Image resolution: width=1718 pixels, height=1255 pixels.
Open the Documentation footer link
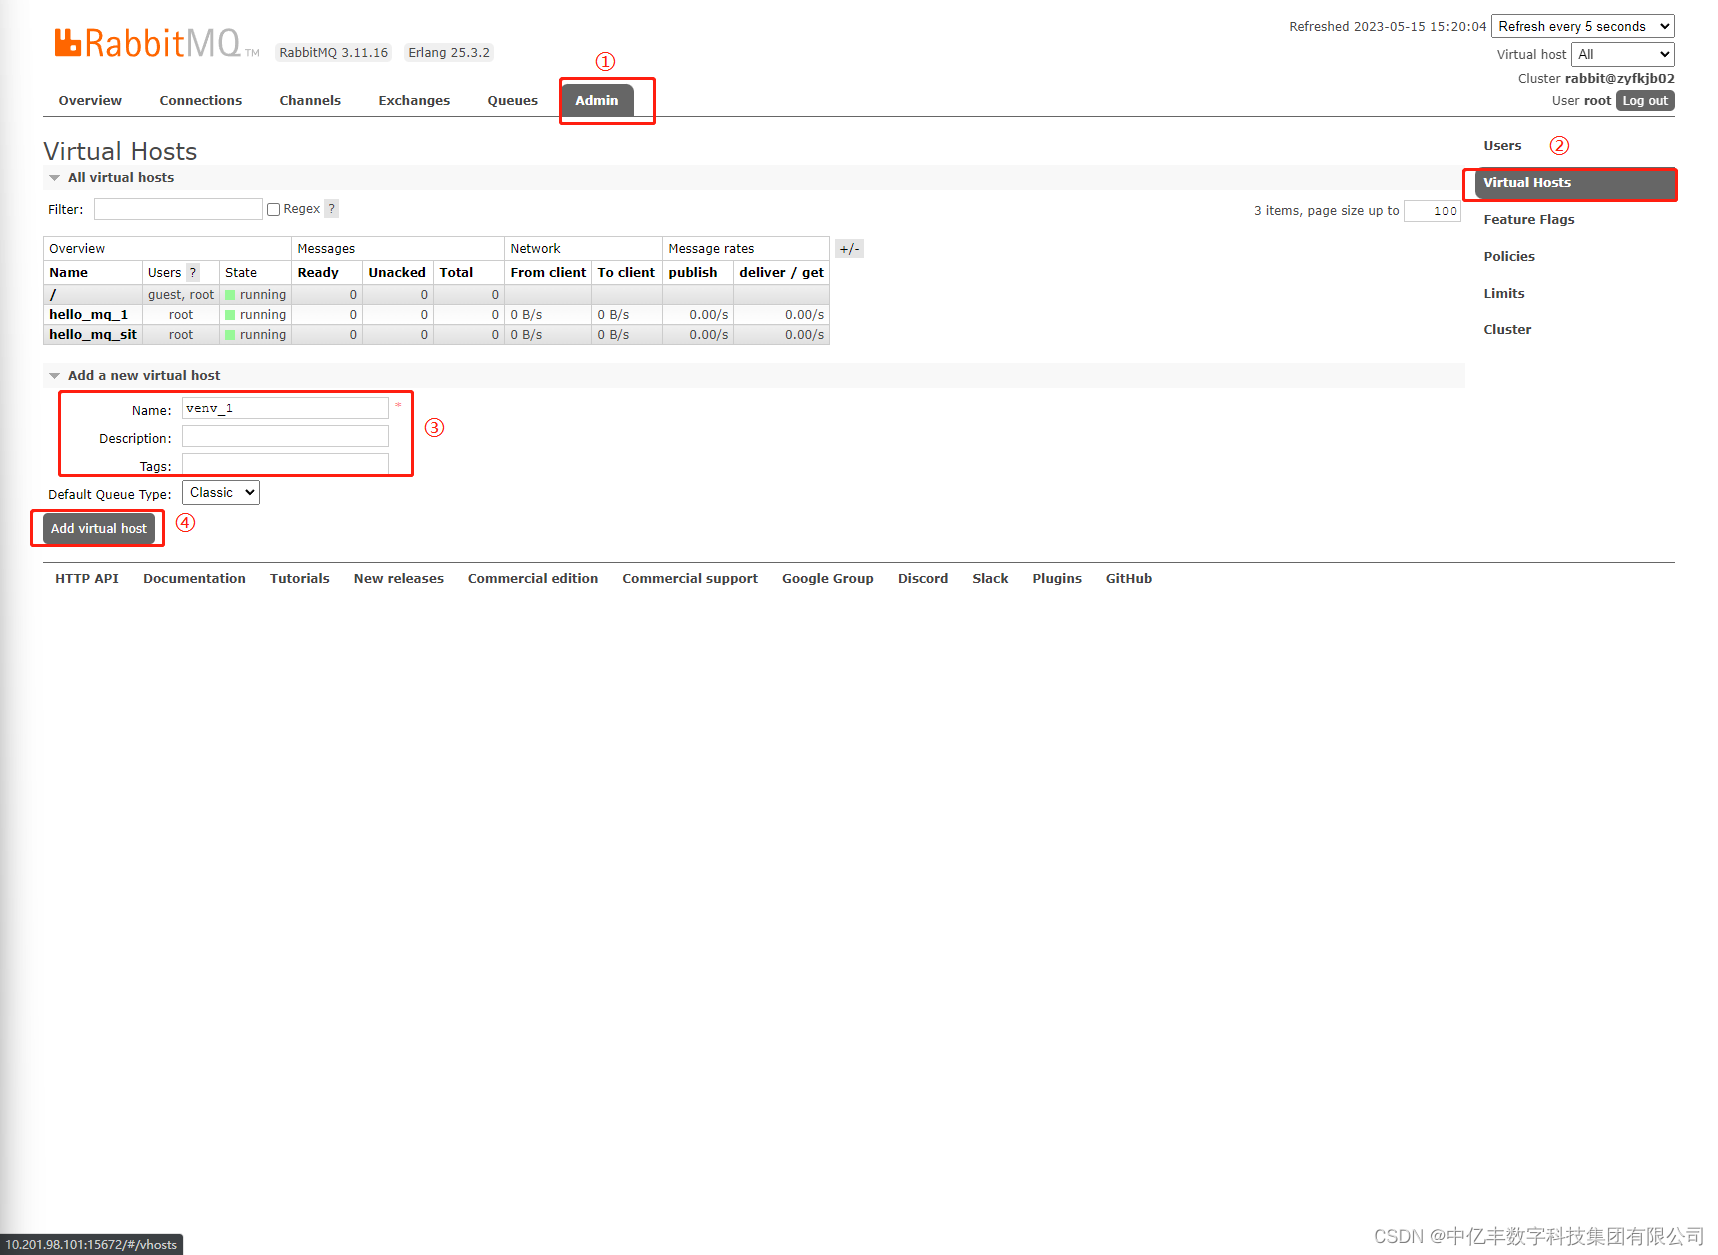click(194, 579)
